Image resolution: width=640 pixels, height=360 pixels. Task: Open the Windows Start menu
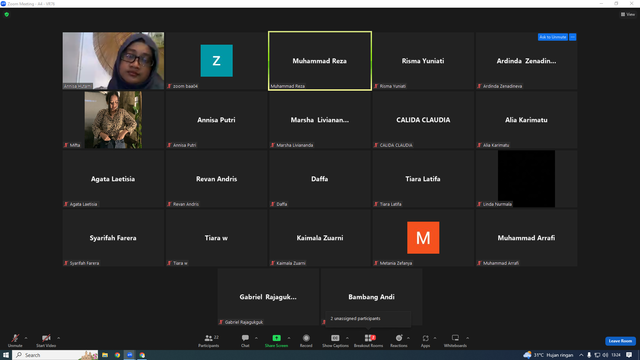6,355
